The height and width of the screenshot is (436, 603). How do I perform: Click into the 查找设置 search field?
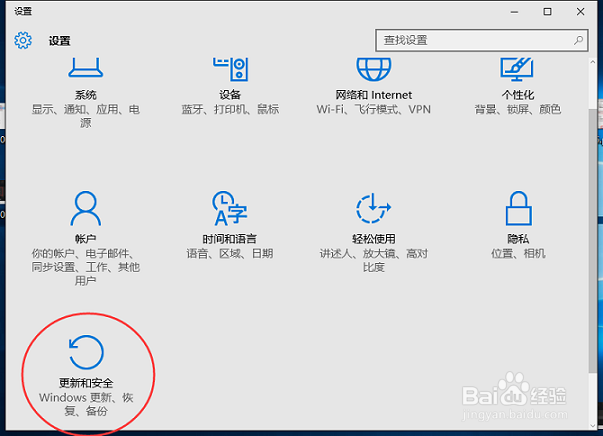pos(481,40)
